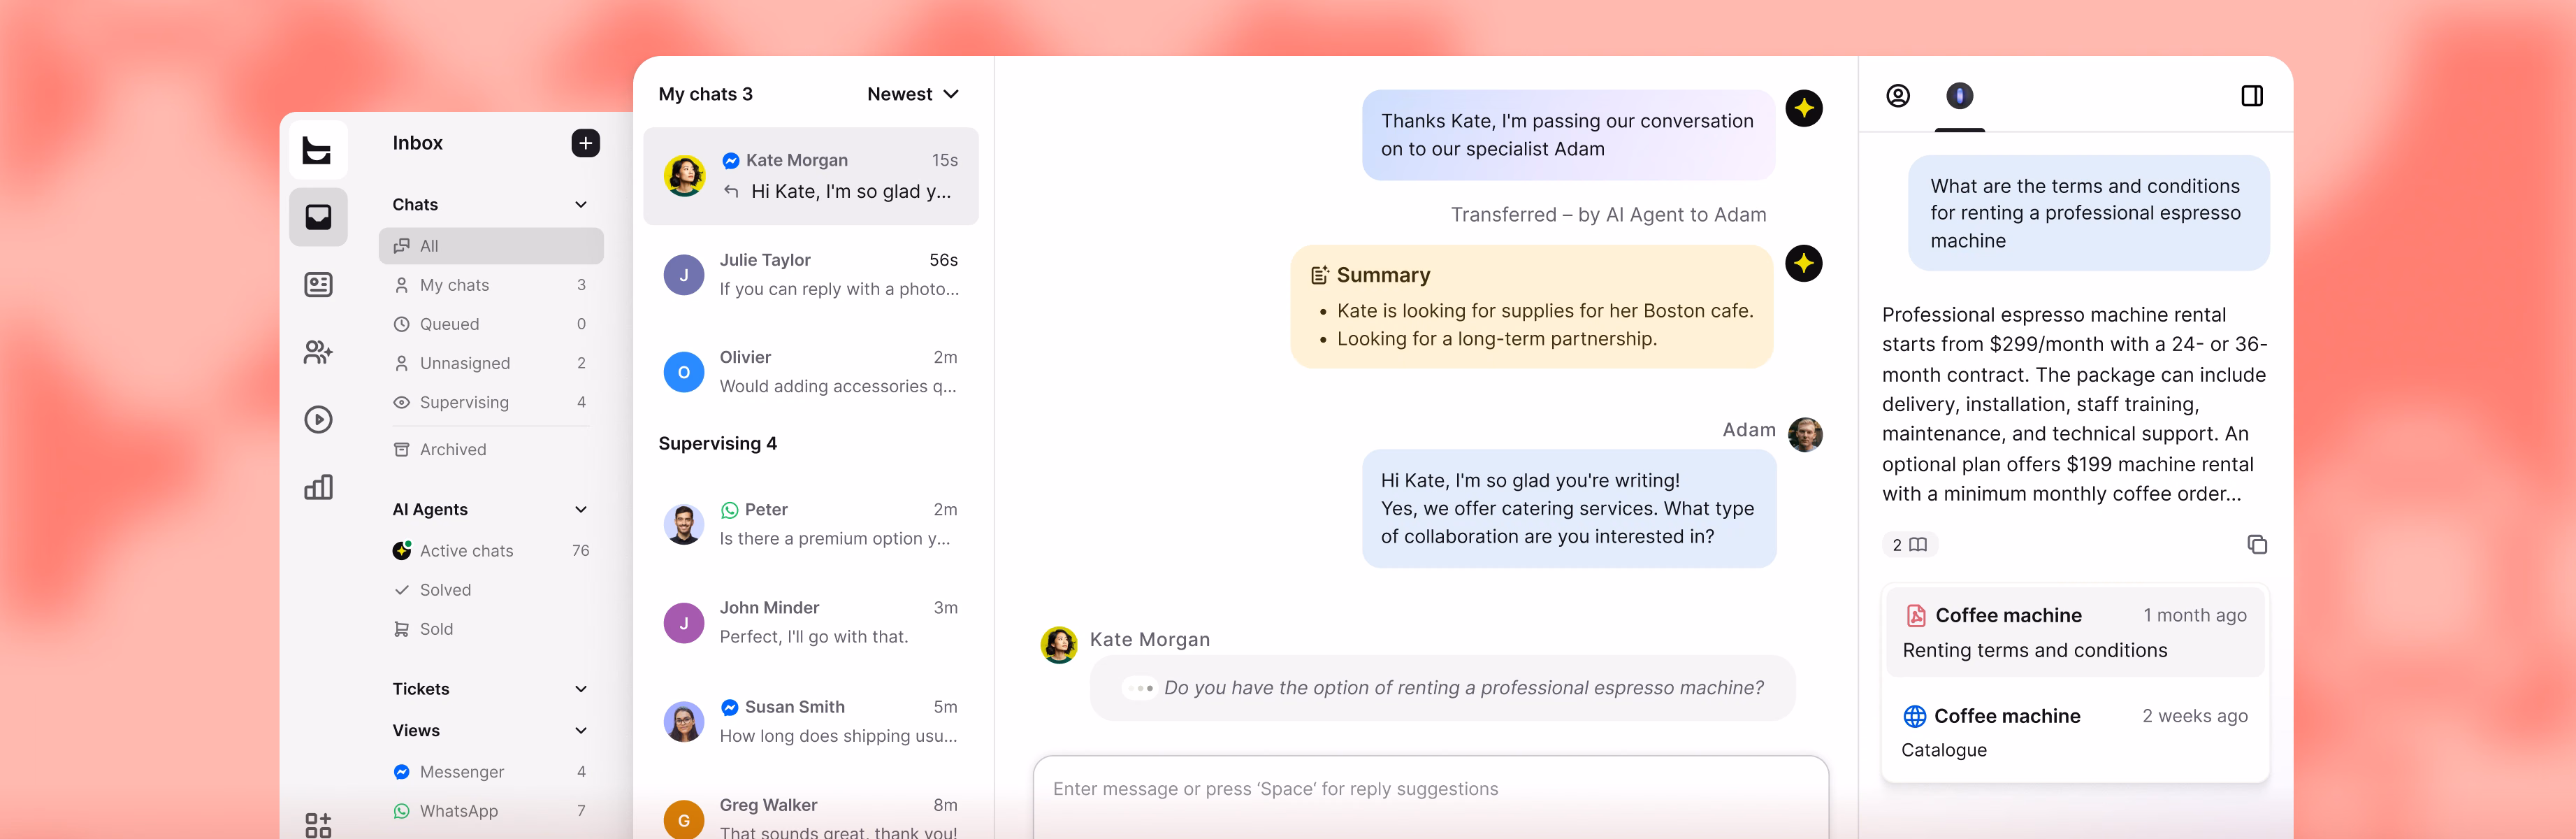Select the Supervising filter in sidebar
This screenshot has width=2576, height=839.
coord(491,402)
